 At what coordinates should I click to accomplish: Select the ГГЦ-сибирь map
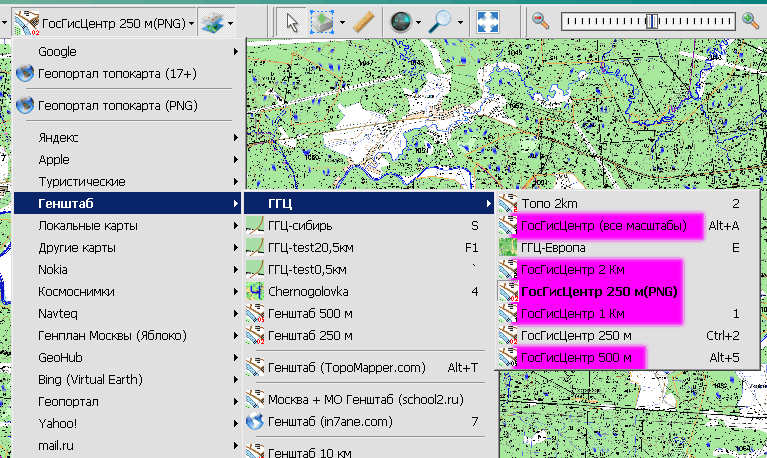[x=369, y=226]
